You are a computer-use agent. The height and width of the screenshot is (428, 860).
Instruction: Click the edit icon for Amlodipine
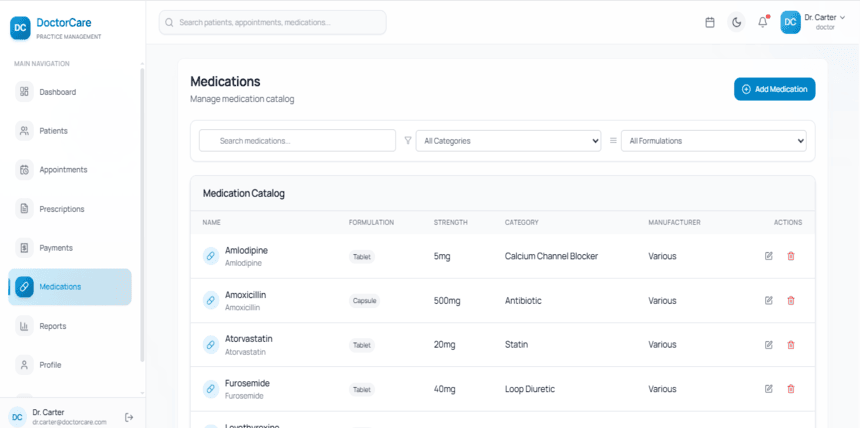(x=769, y=256)
